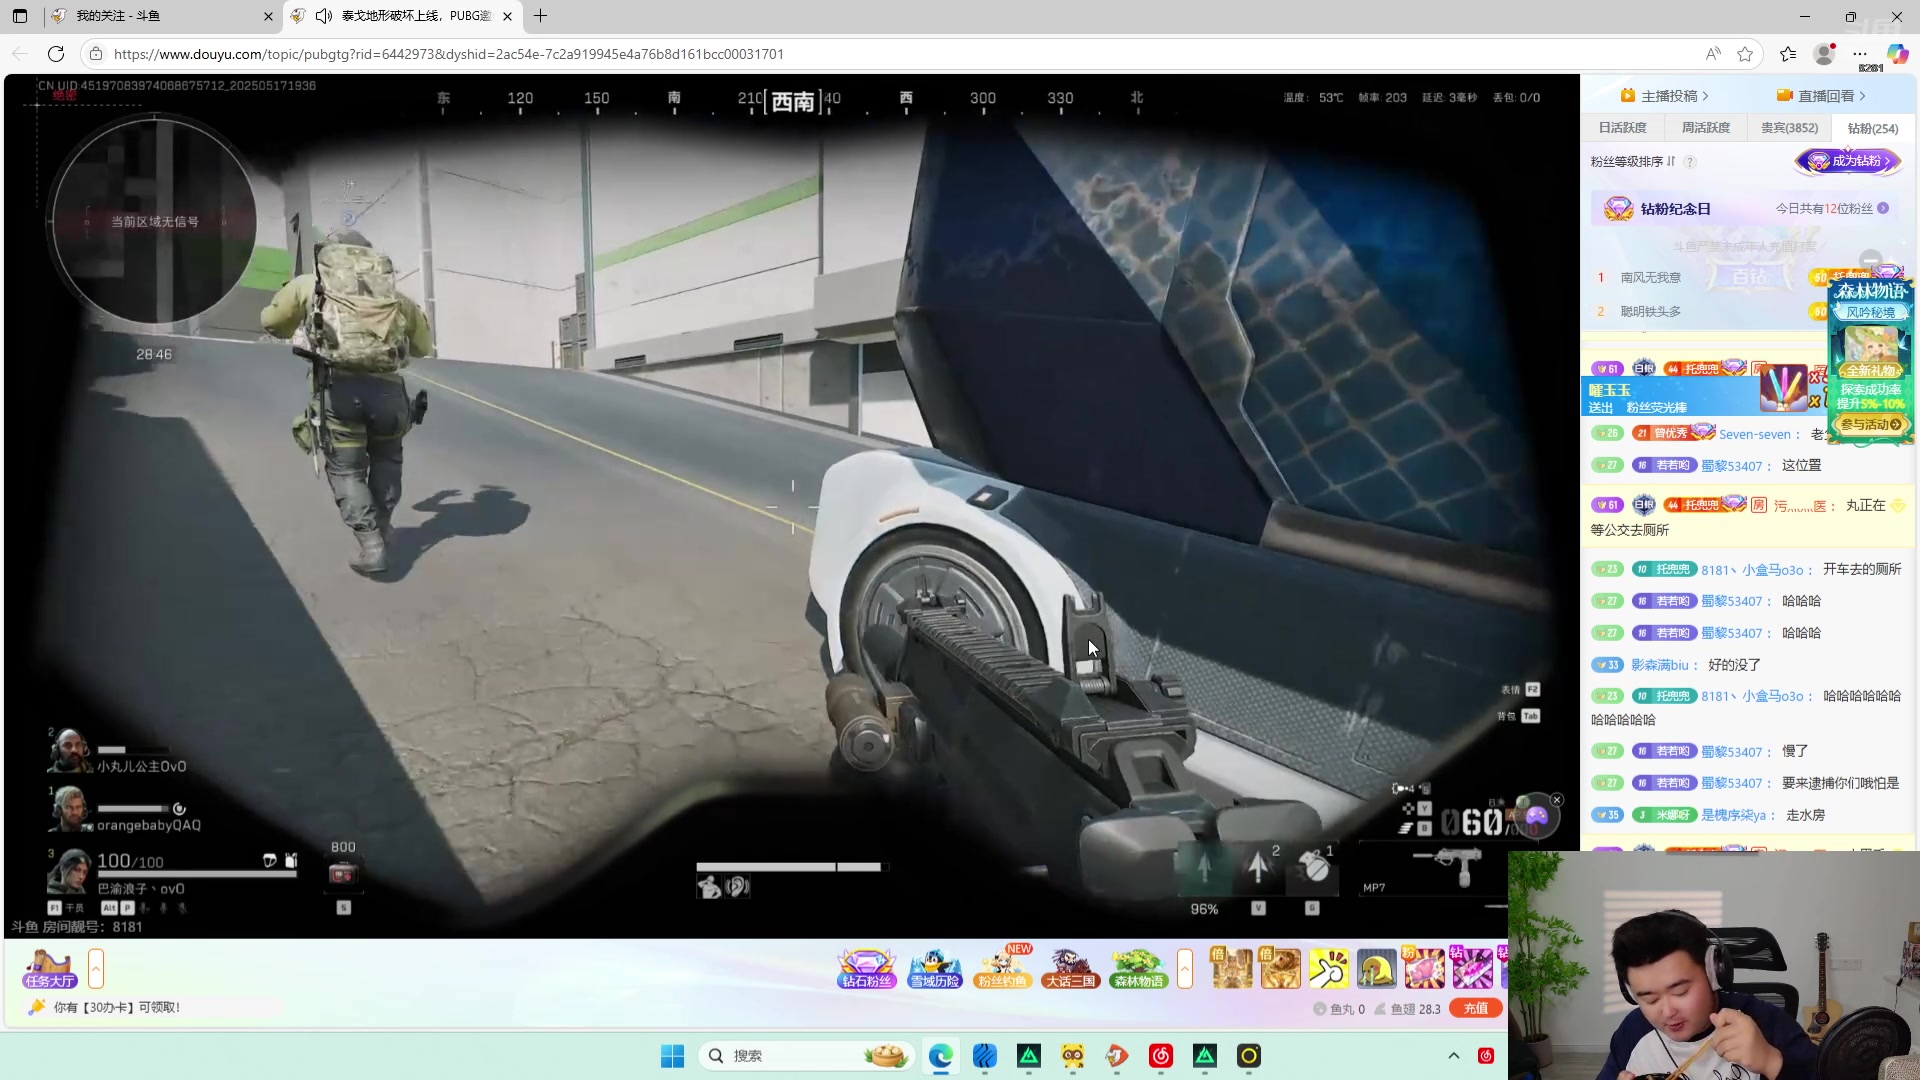
Task: Select the 钻粉(254) tab
Action: tap(1873, 128)
